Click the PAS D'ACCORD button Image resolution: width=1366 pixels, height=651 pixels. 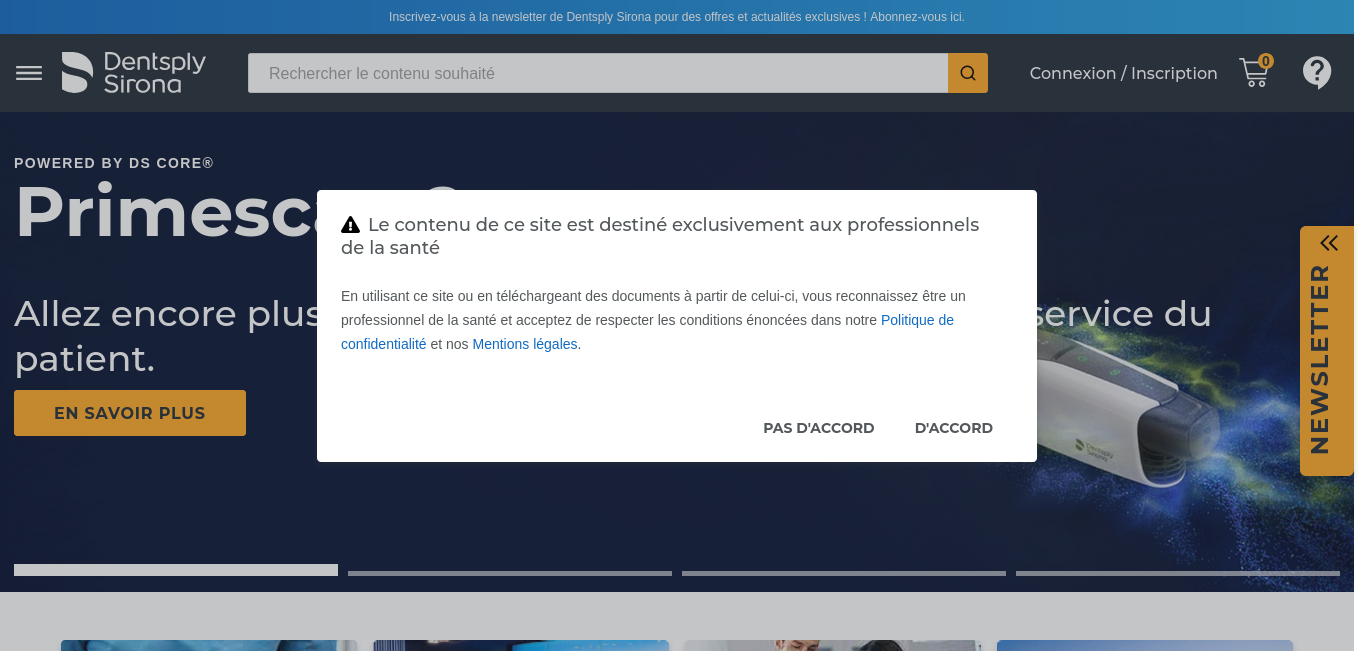(819, 428)
